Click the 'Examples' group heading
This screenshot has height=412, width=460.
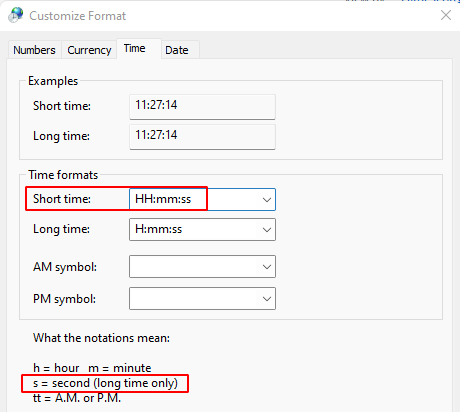click(x=53, y=81)
